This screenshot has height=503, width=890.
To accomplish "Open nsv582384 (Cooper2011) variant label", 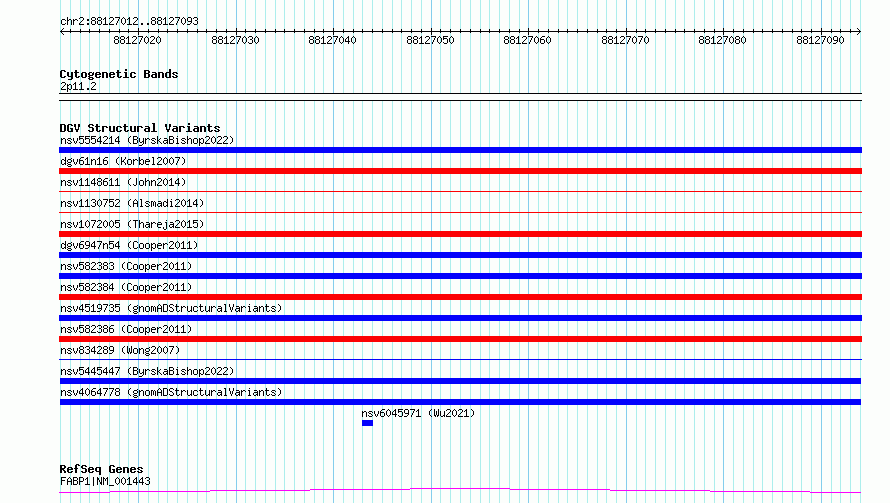I will pos(126,287).
